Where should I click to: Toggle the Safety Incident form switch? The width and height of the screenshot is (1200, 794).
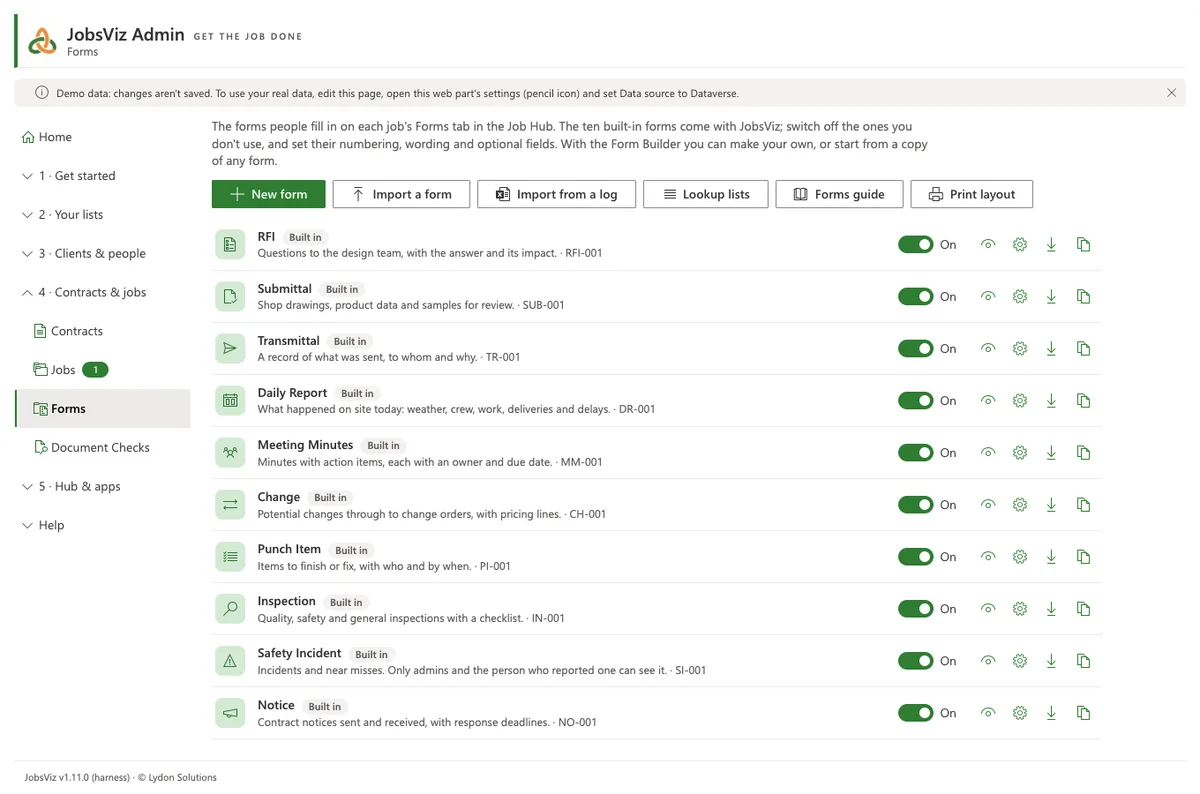click(x=915, y=660)
